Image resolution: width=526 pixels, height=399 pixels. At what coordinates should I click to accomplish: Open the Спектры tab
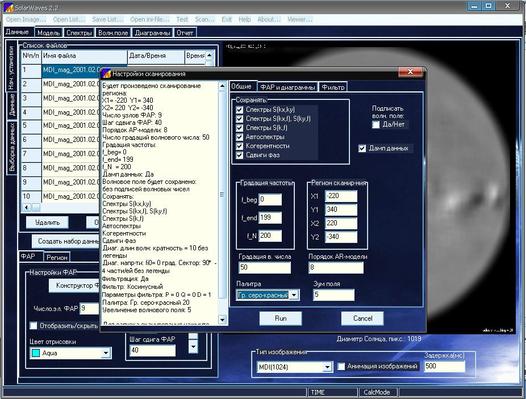point(79,33)
